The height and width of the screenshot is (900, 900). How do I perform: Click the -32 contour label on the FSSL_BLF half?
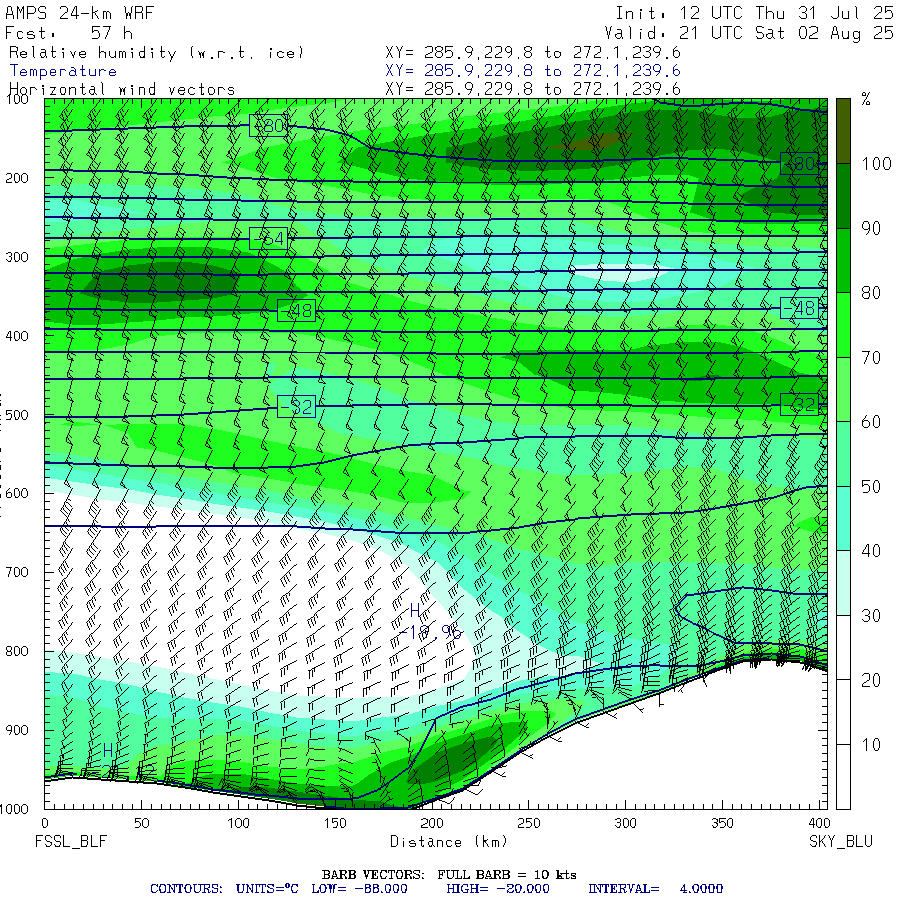pos(296,407)
